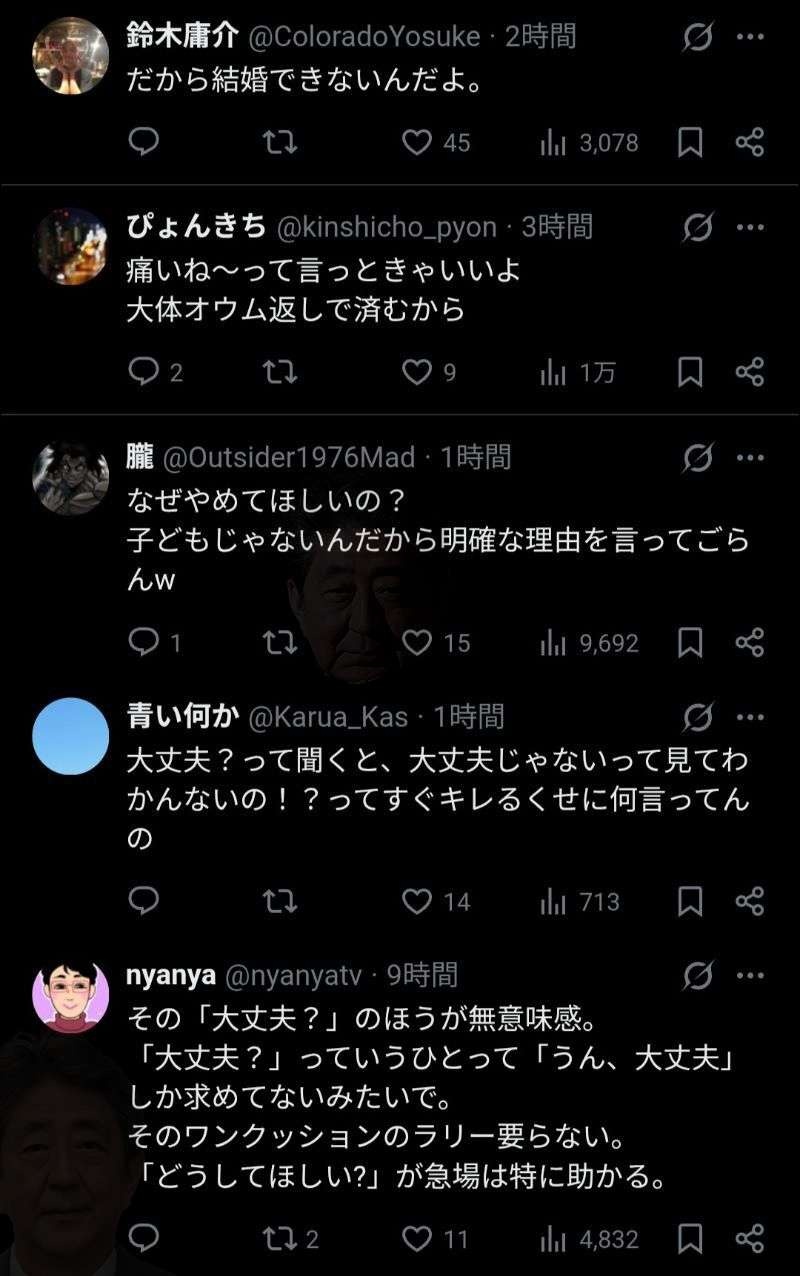Expand more options on nyanya's tweet
Viewport: 800px width, 1276px height.
click(750, 975)
